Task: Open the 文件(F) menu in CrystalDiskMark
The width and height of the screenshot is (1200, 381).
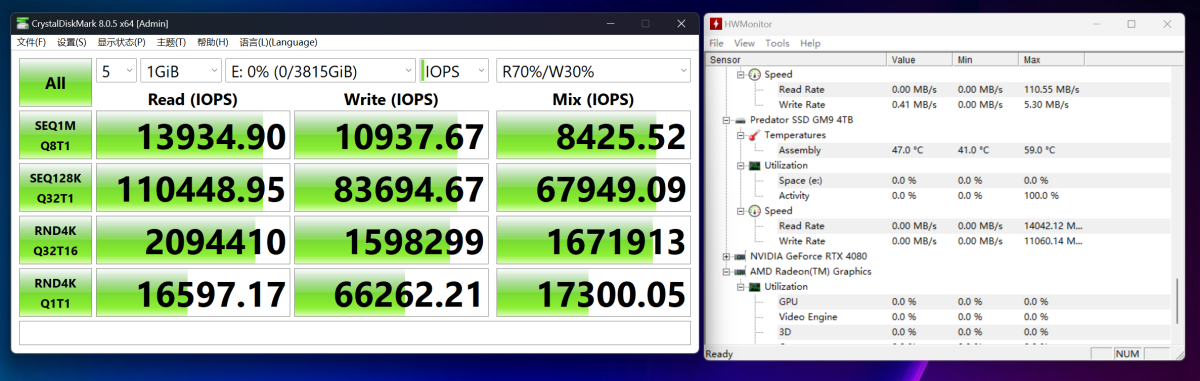Action: point(31,42)
